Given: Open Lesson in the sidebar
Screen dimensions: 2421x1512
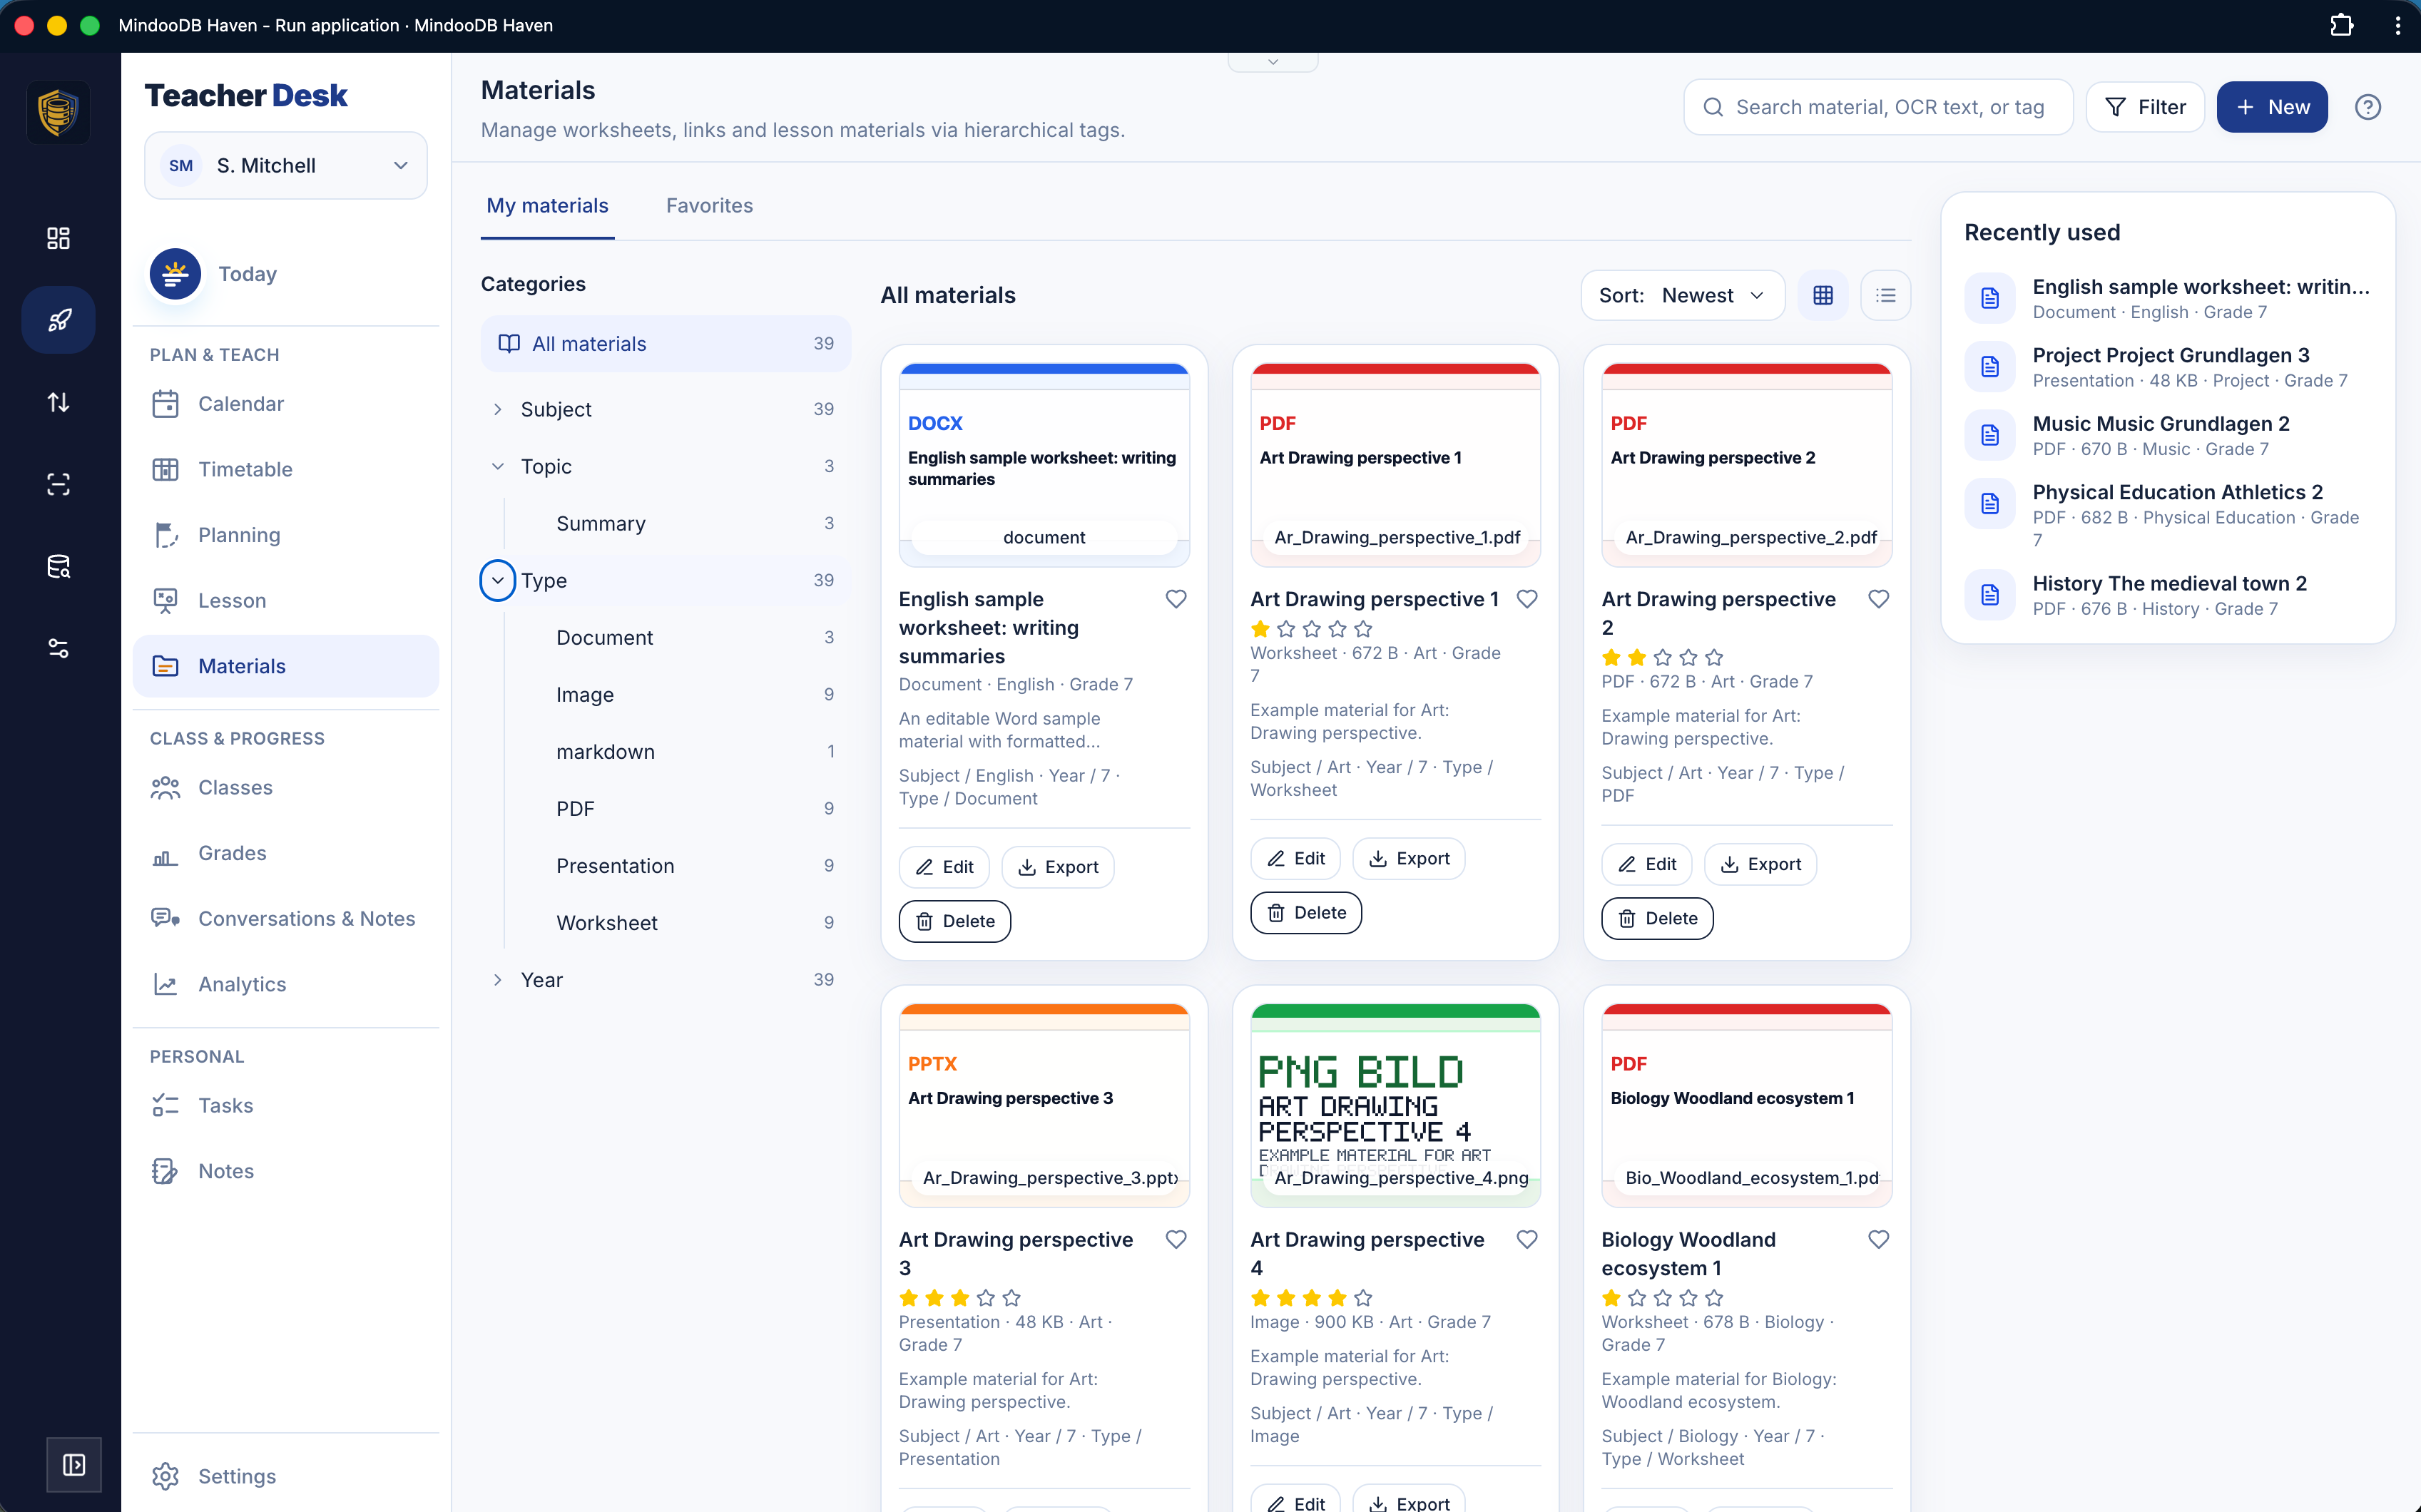Looking at the screenshot, I should tap(286, 600).
